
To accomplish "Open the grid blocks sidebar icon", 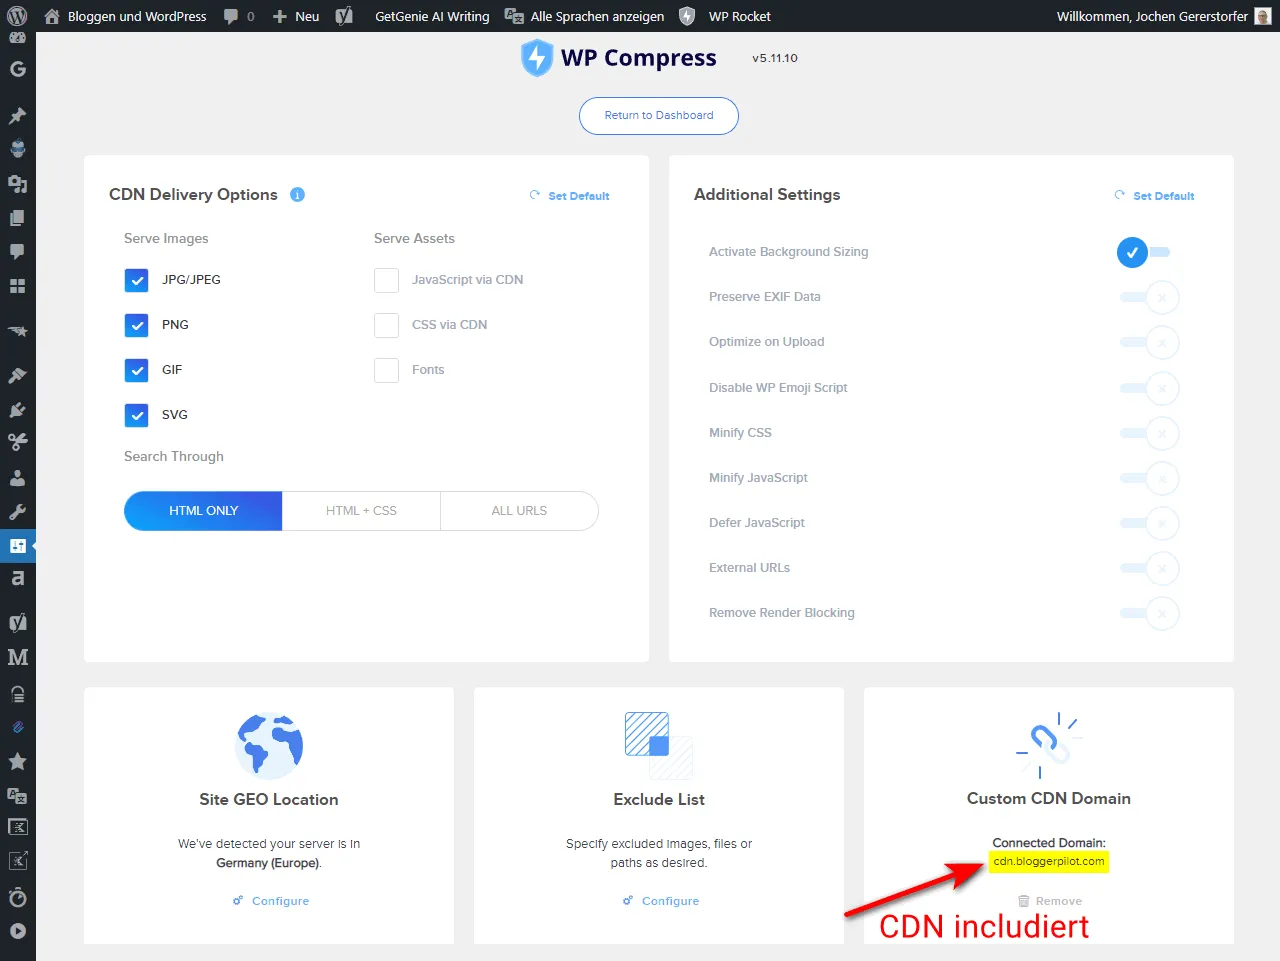I will coord(17,285).
